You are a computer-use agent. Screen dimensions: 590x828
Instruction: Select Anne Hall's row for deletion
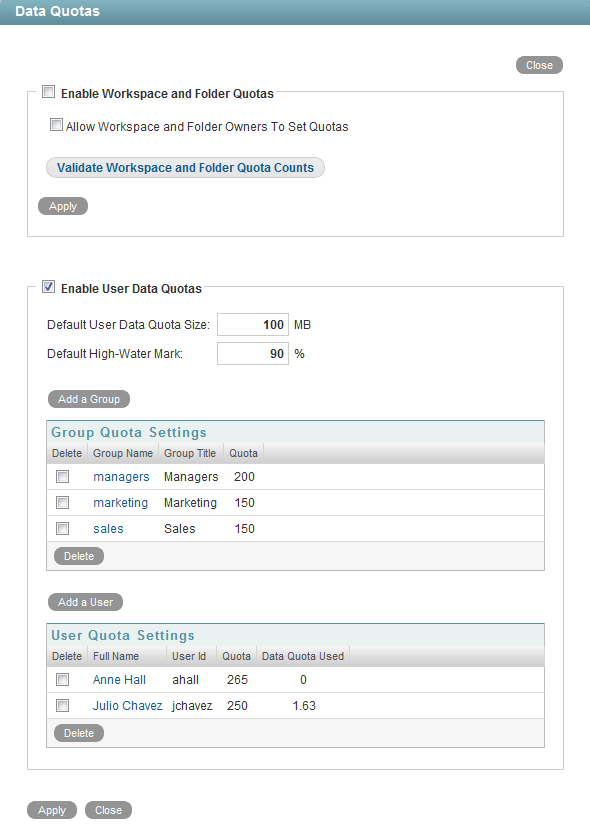click(62, 680)
